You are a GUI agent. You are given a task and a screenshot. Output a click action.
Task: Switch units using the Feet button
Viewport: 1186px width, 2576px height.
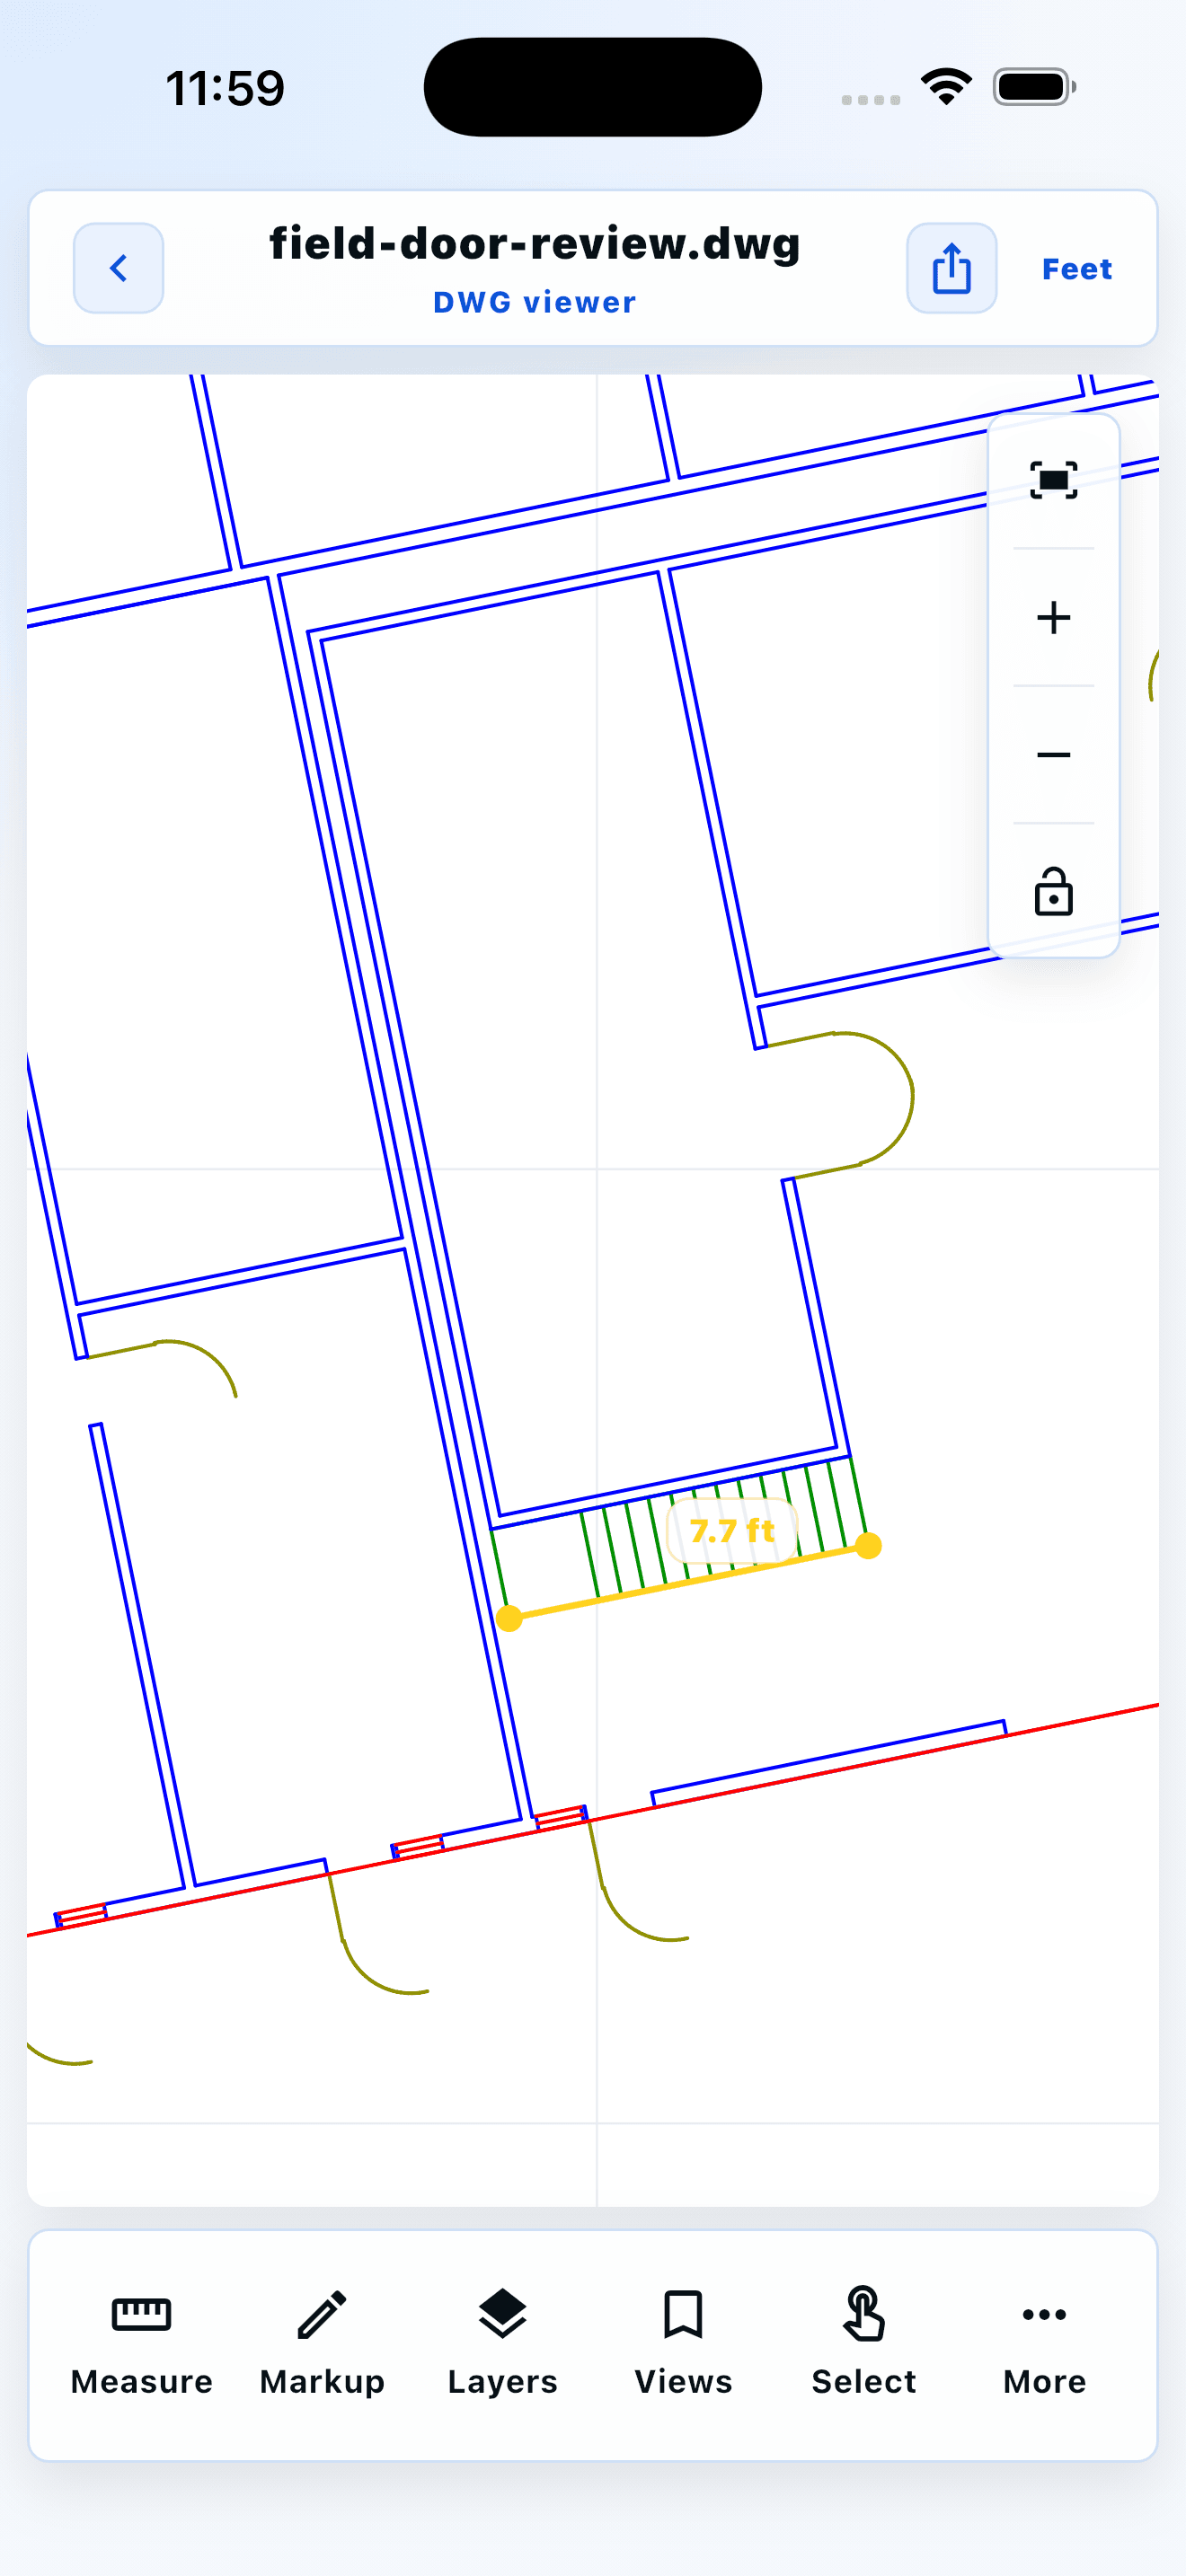coord(1076,269)
